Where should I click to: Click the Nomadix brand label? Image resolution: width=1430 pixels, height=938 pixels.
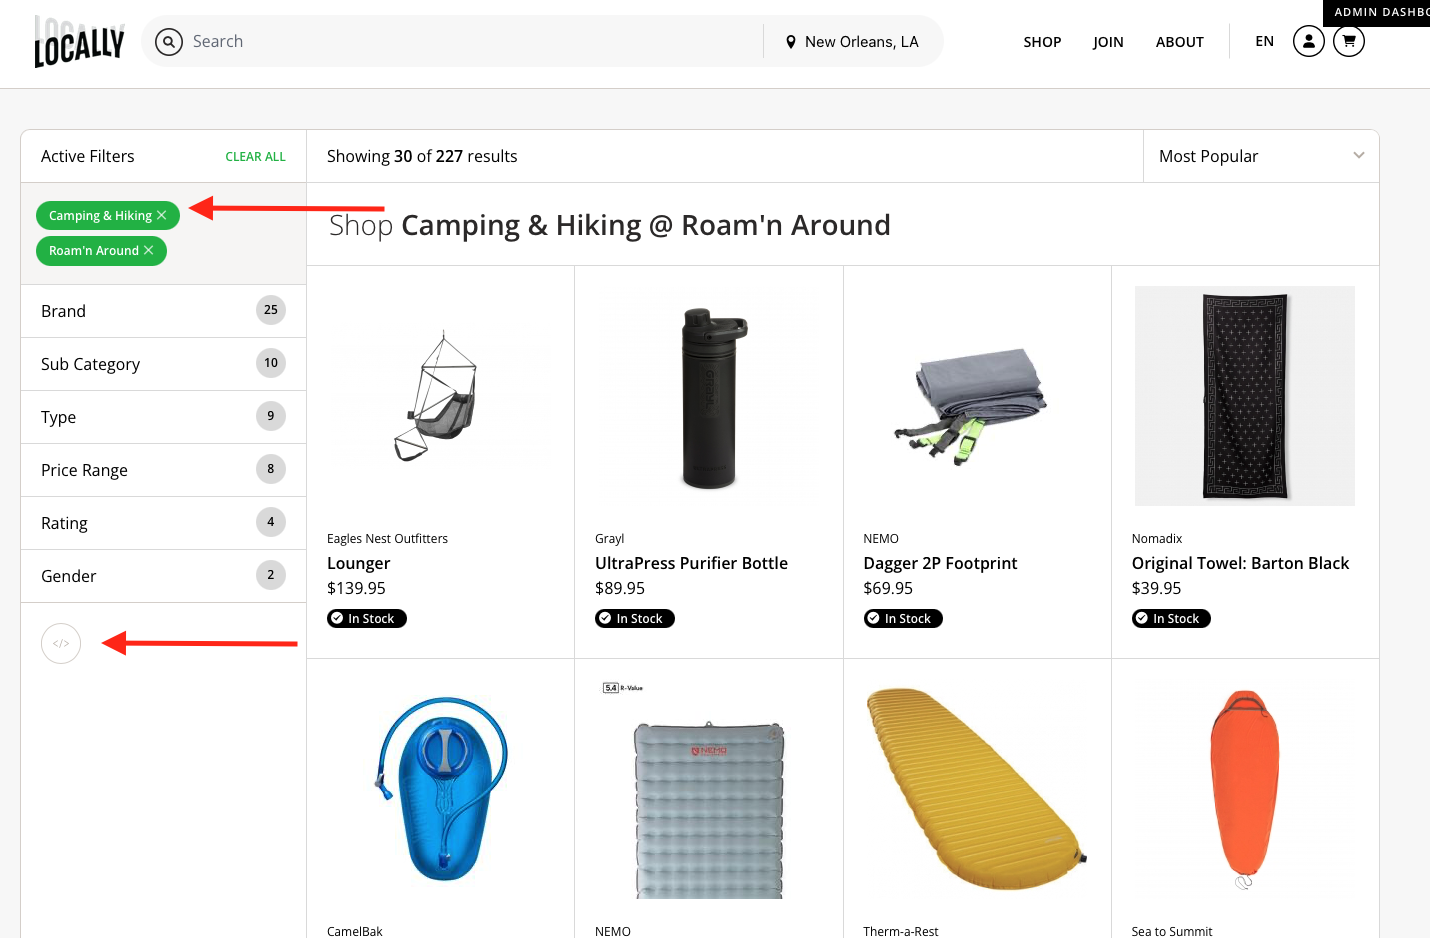coord(1156,538)
